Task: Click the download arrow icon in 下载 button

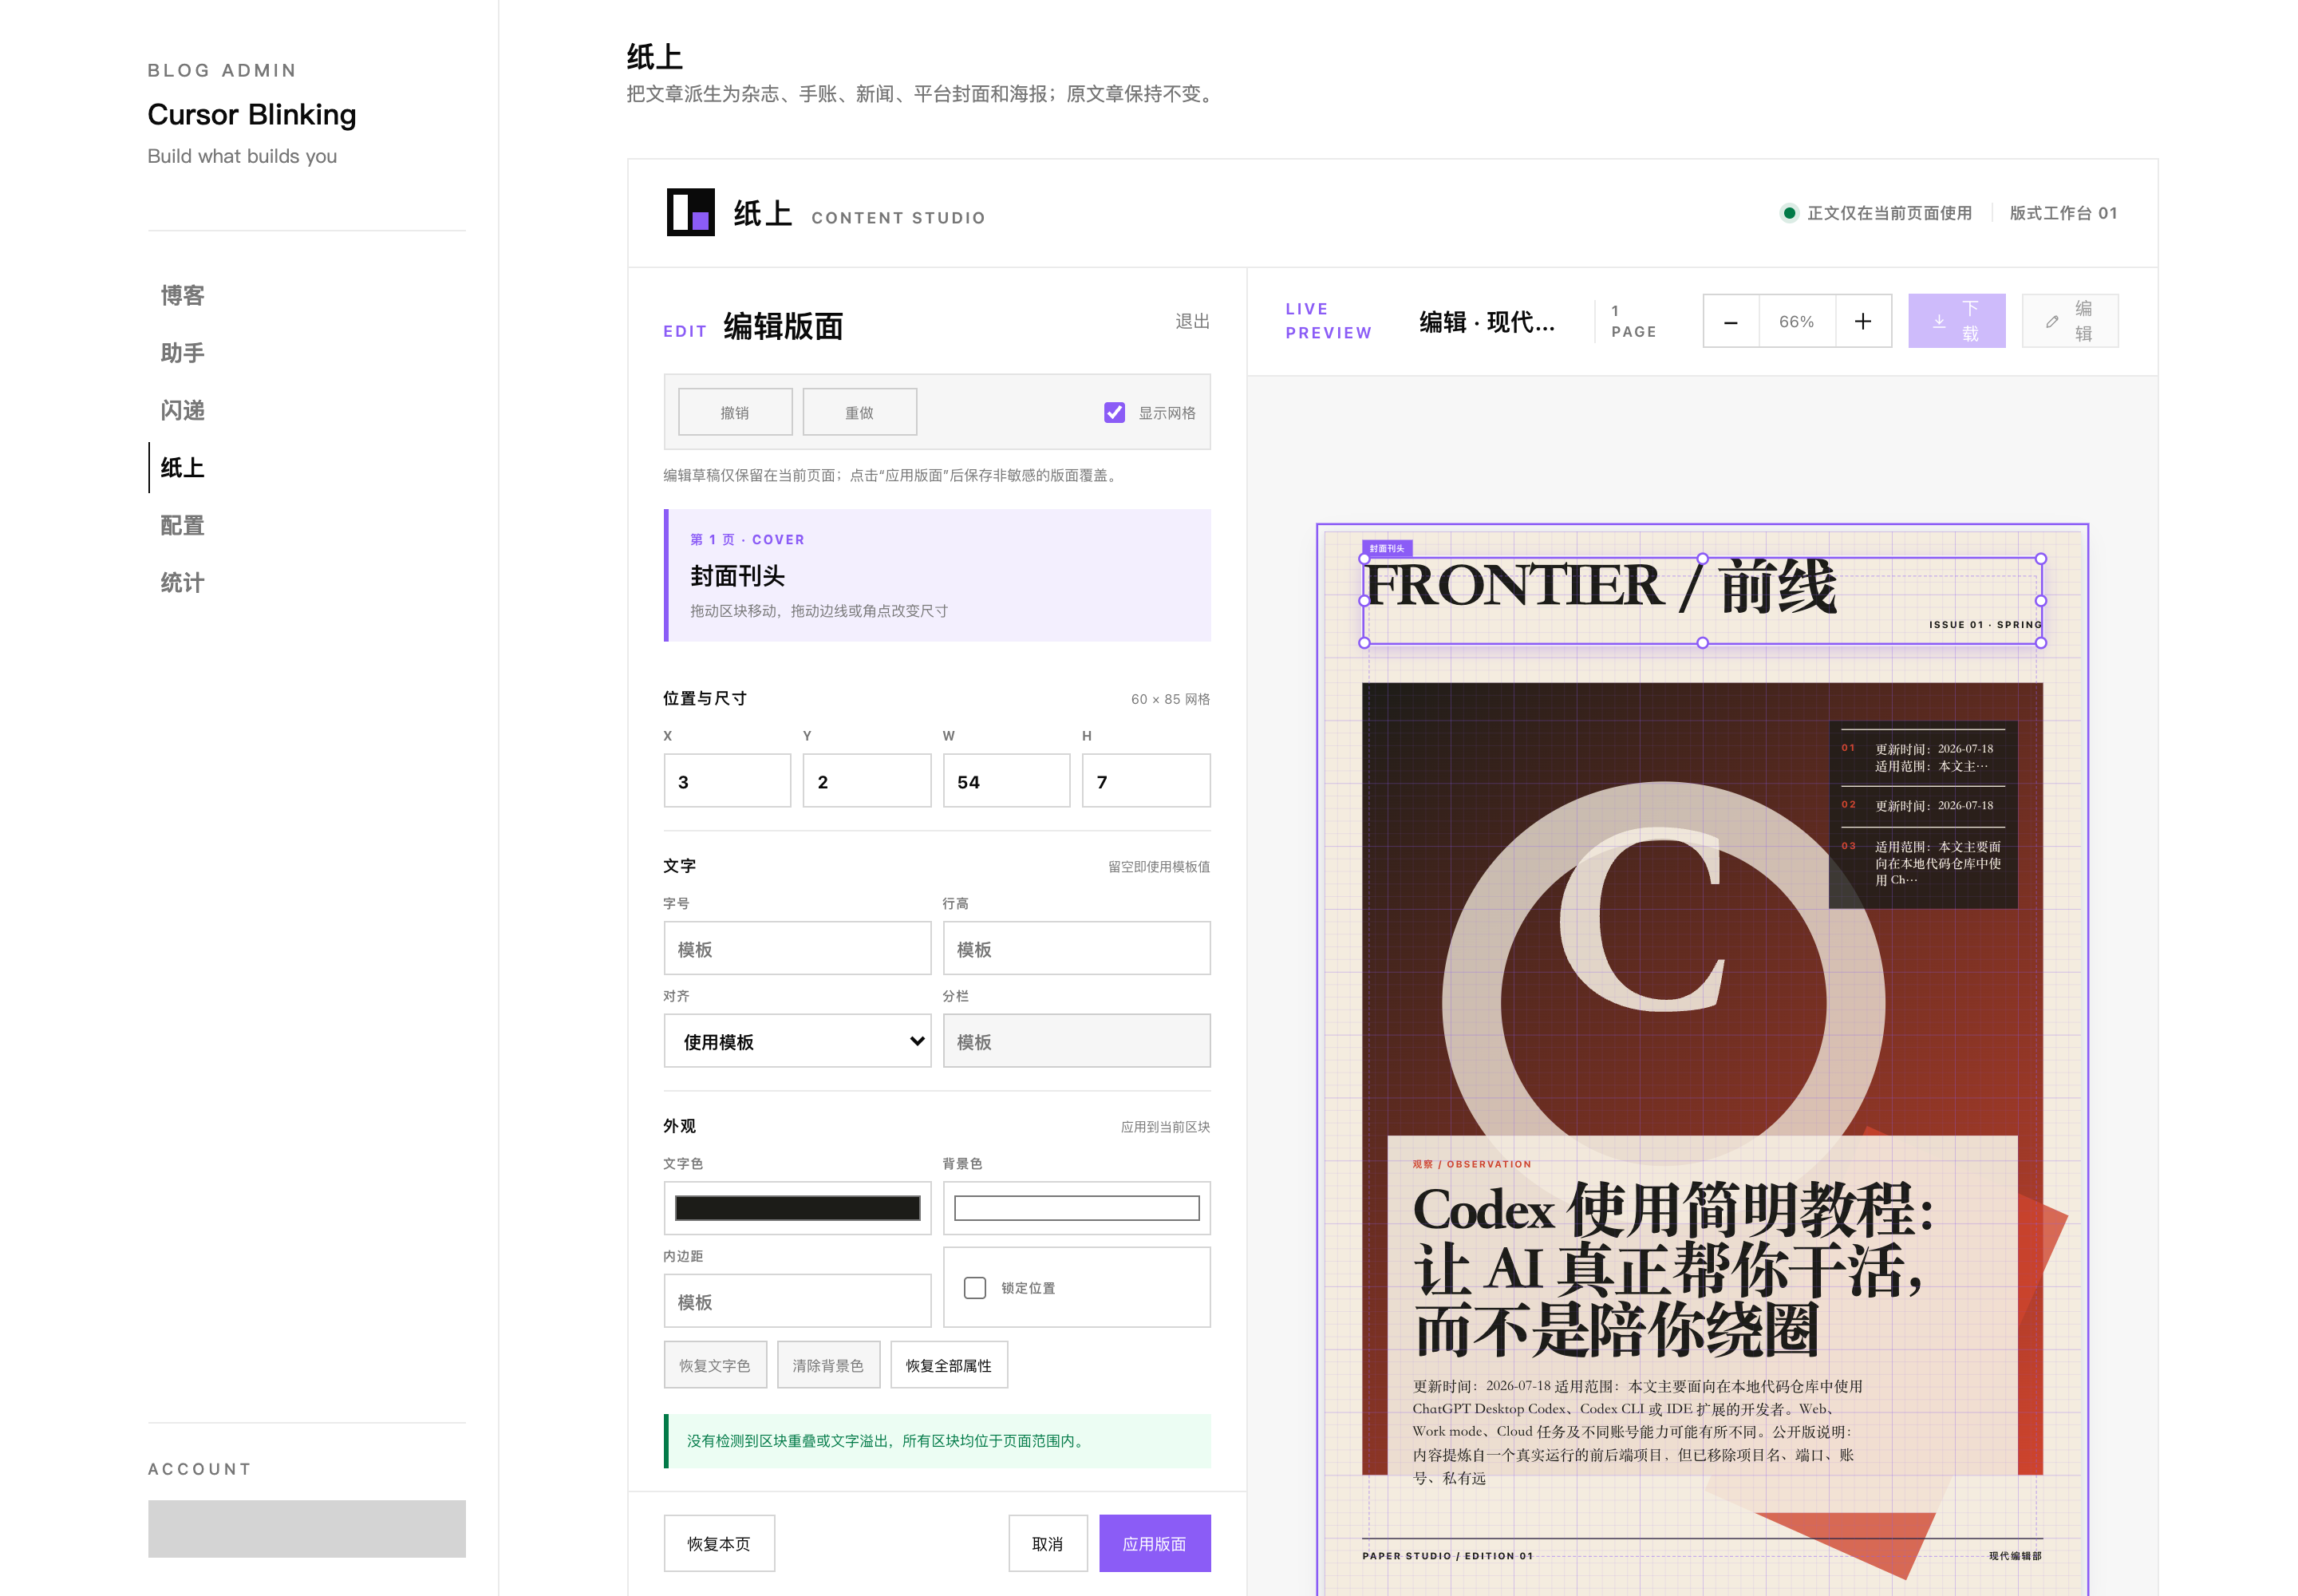Action: click(x=1938, y=321)
